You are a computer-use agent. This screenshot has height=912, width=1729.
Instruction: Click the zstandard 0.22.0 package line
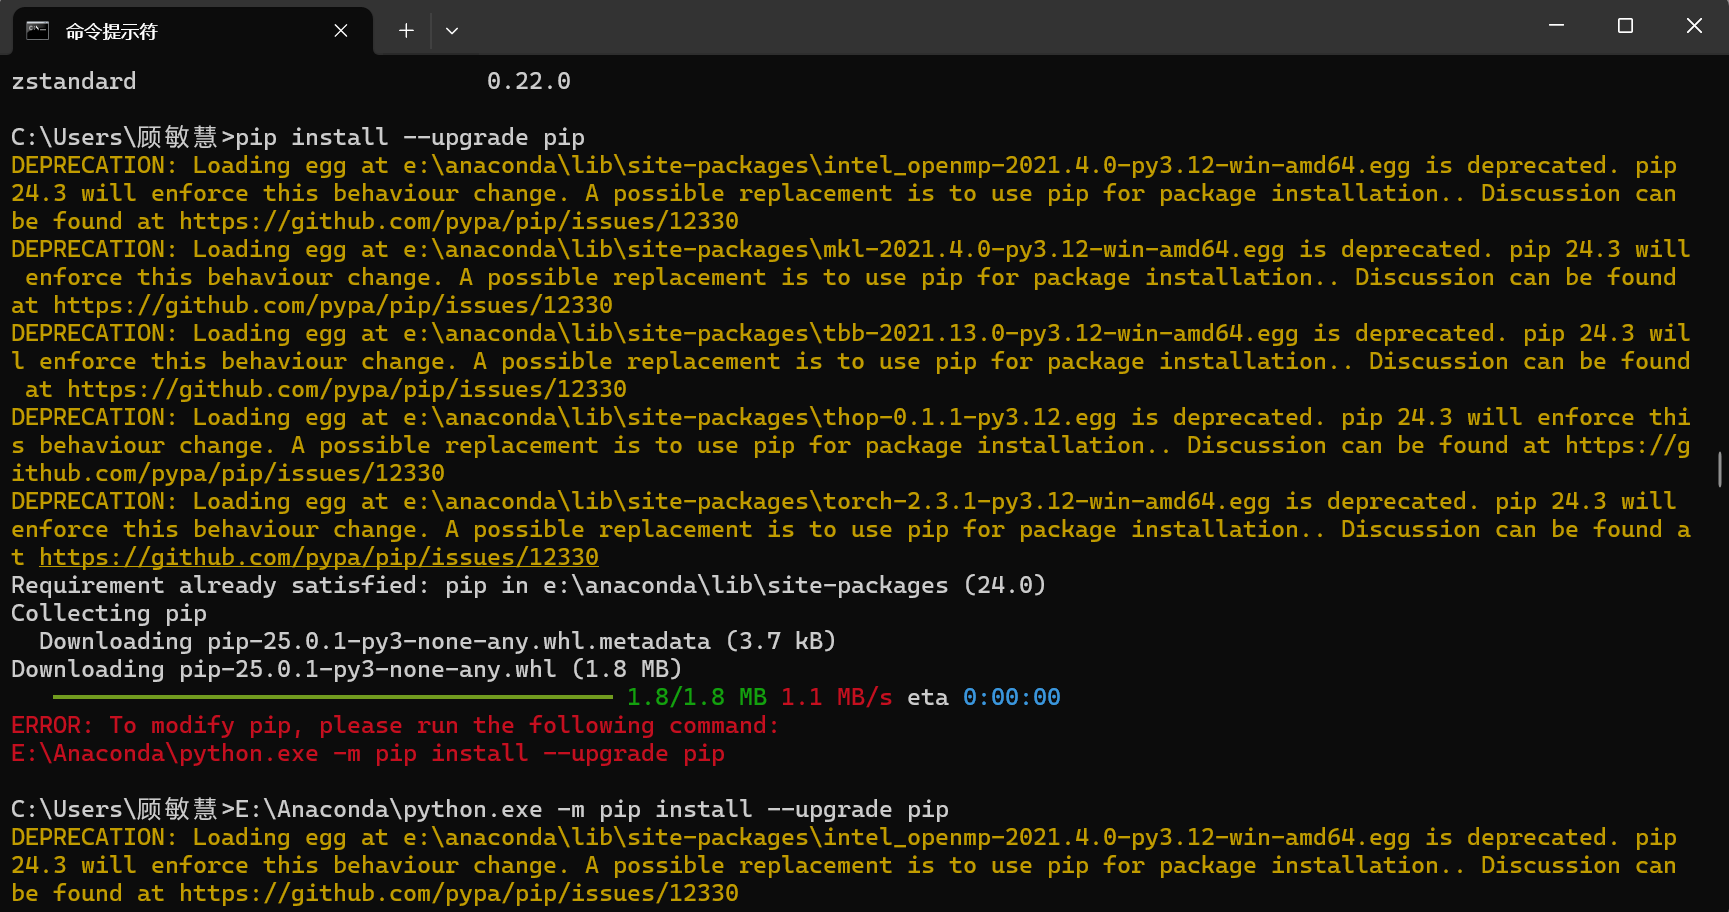click(x=290, y=81)
